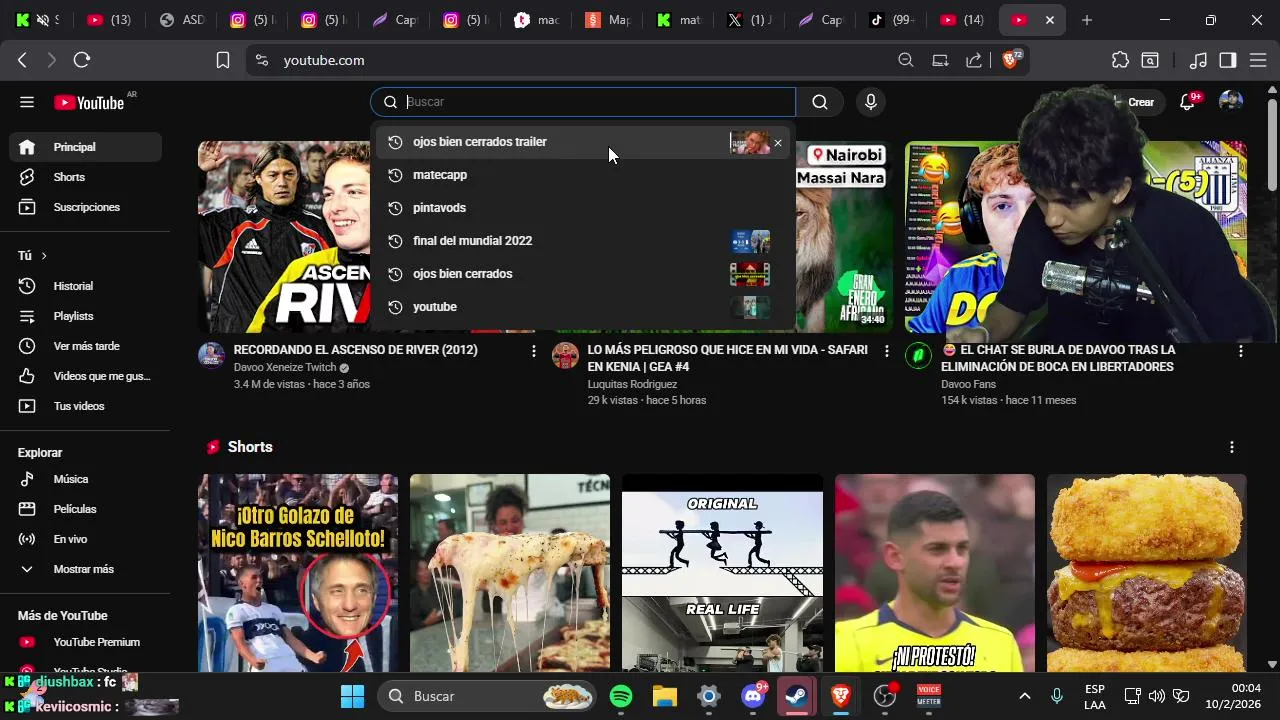Viewport: 1280px width, 720px height.
Task: Open Historial in sidebar
Action: click(86, 286)
